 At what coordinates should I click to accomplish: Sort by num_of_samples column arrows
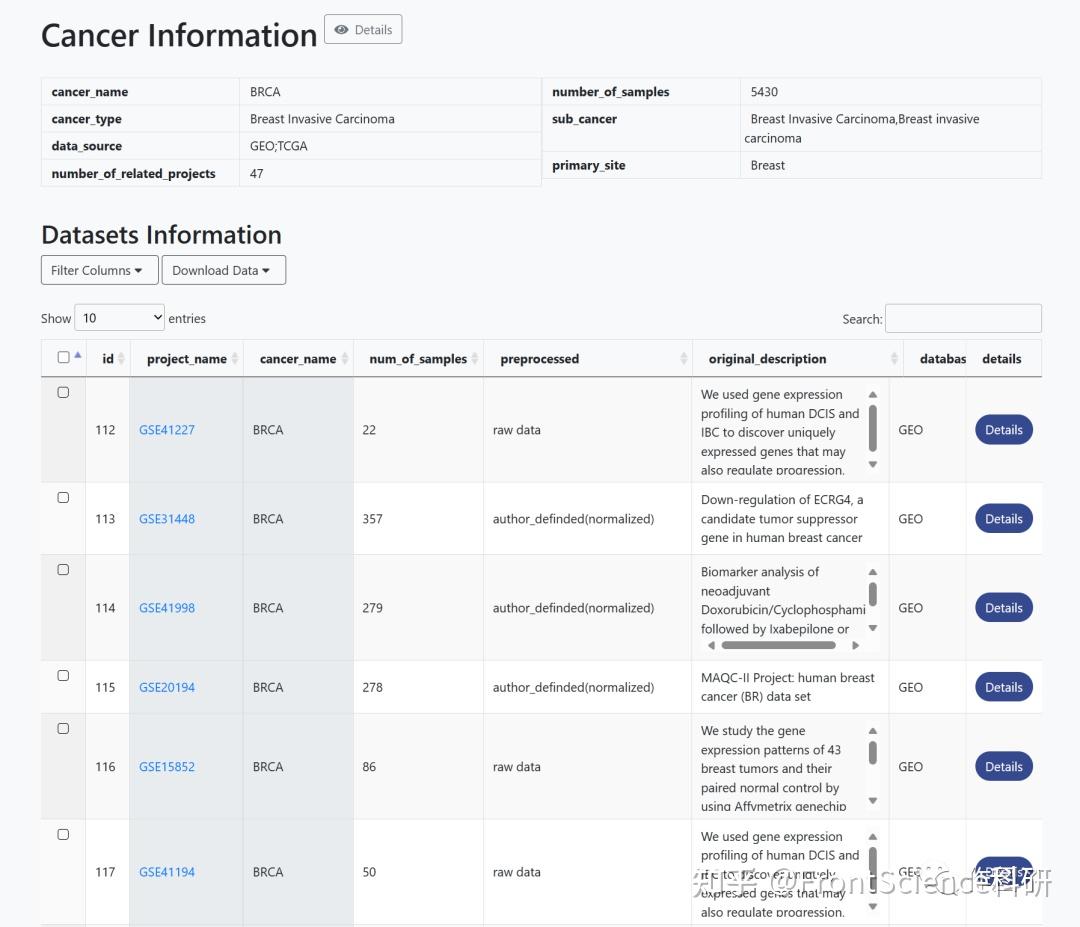475,359
